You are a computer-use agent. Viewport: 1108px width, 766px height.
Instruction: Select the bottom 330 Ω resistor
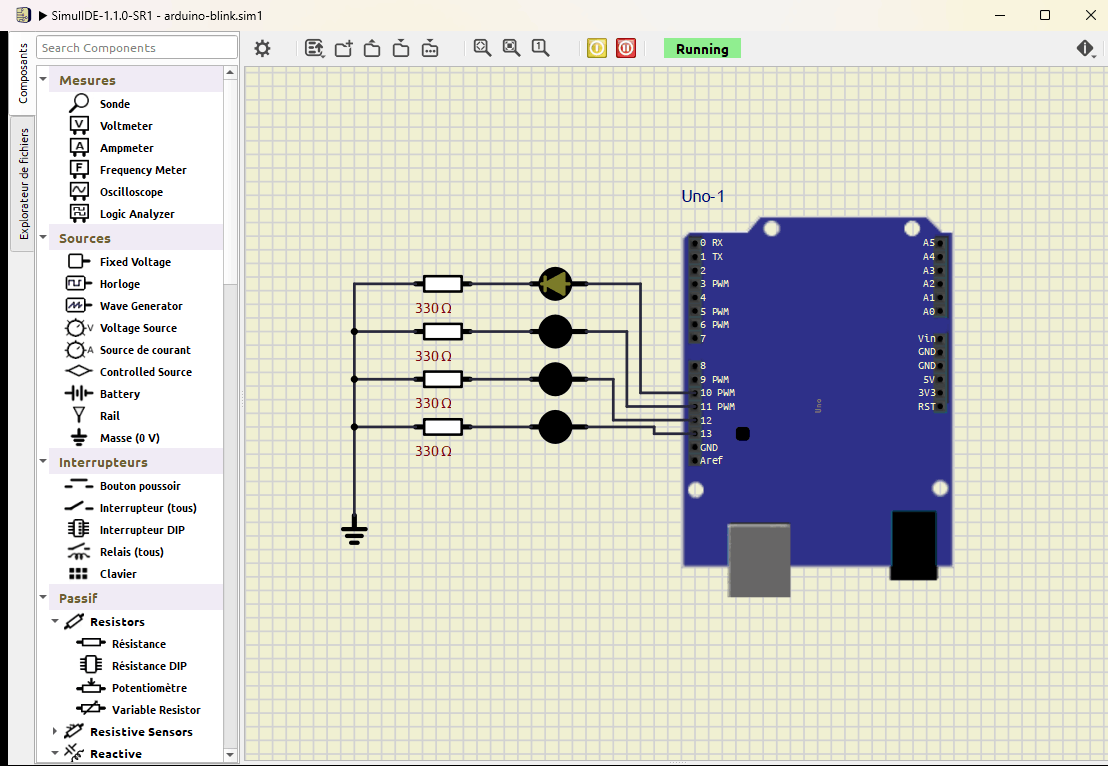click(x=442, y=427)
